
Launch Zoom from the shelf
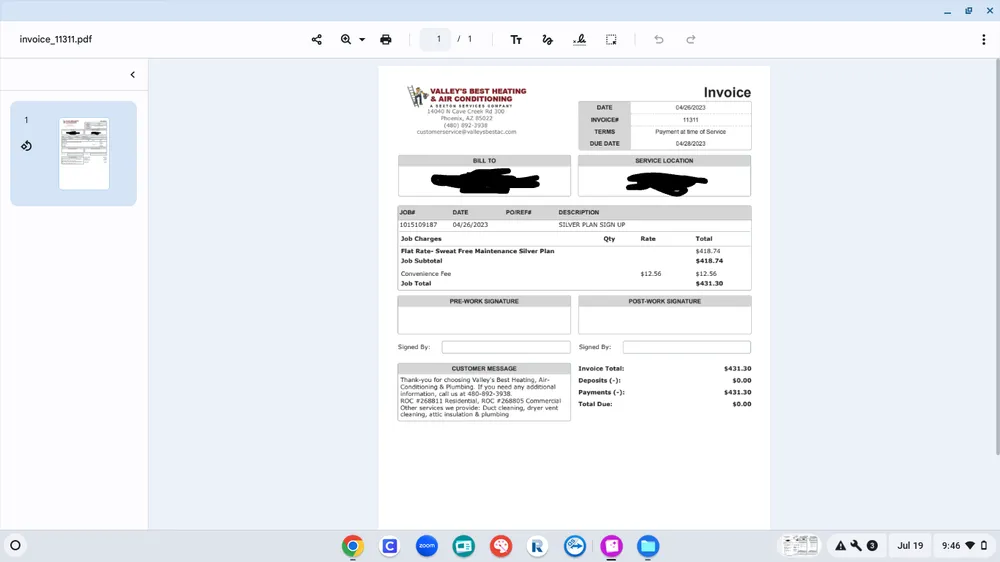pyautogui.click(x=427, y=546)
